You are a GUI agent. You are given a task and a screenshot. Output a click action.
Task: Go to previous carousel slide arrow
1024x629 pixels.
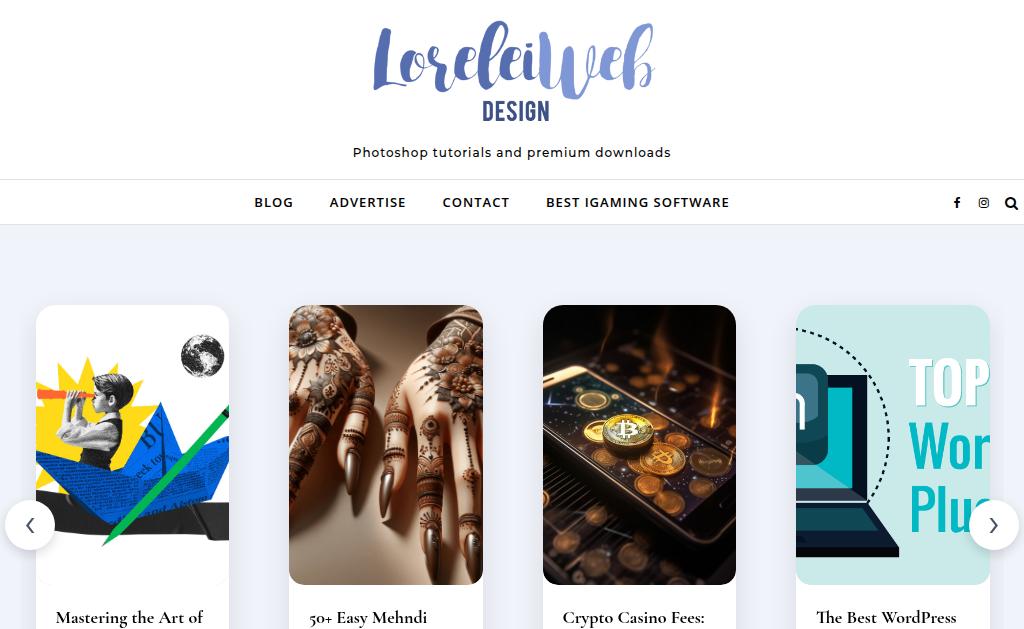click(30, 525)
